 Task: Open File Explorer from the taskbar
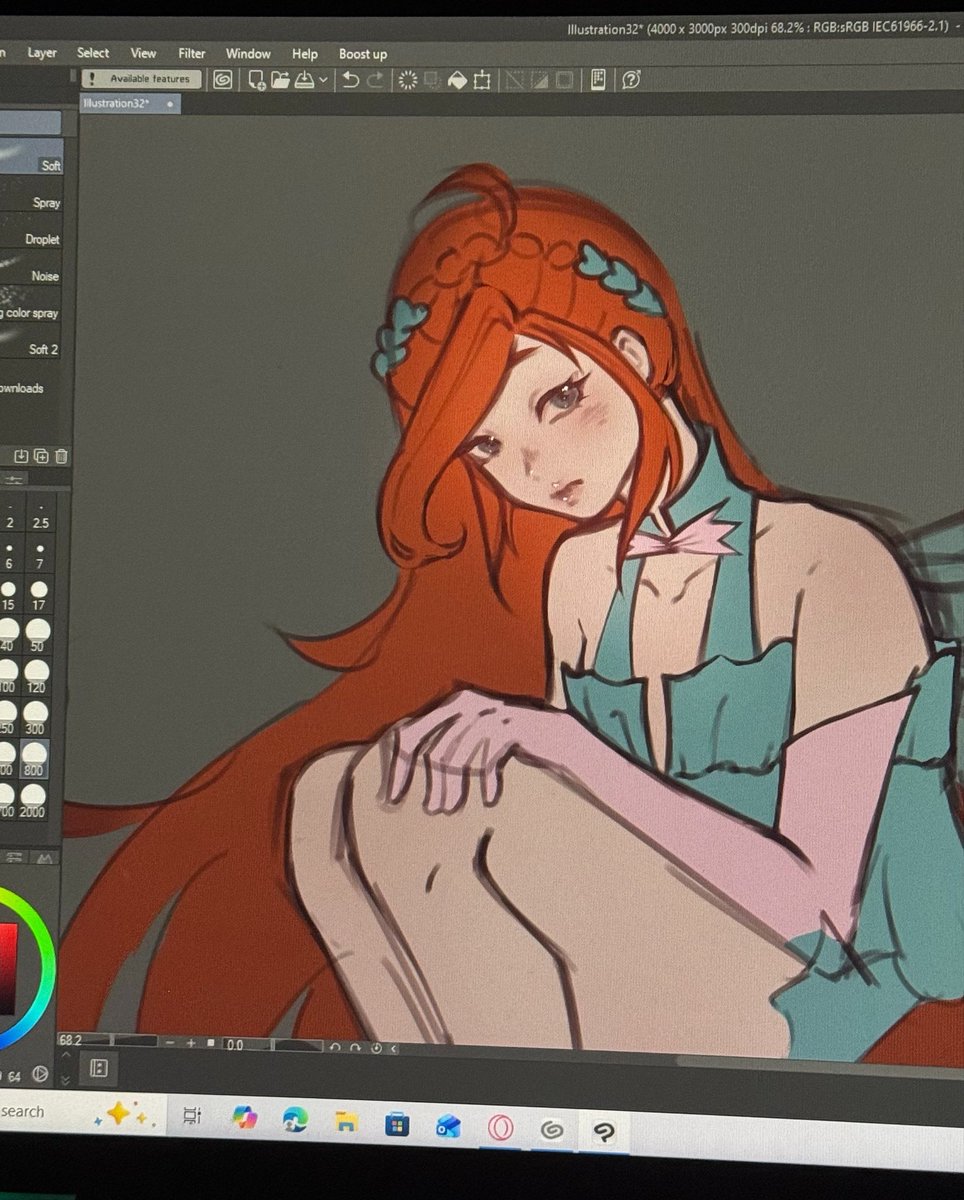[345, 1122]
